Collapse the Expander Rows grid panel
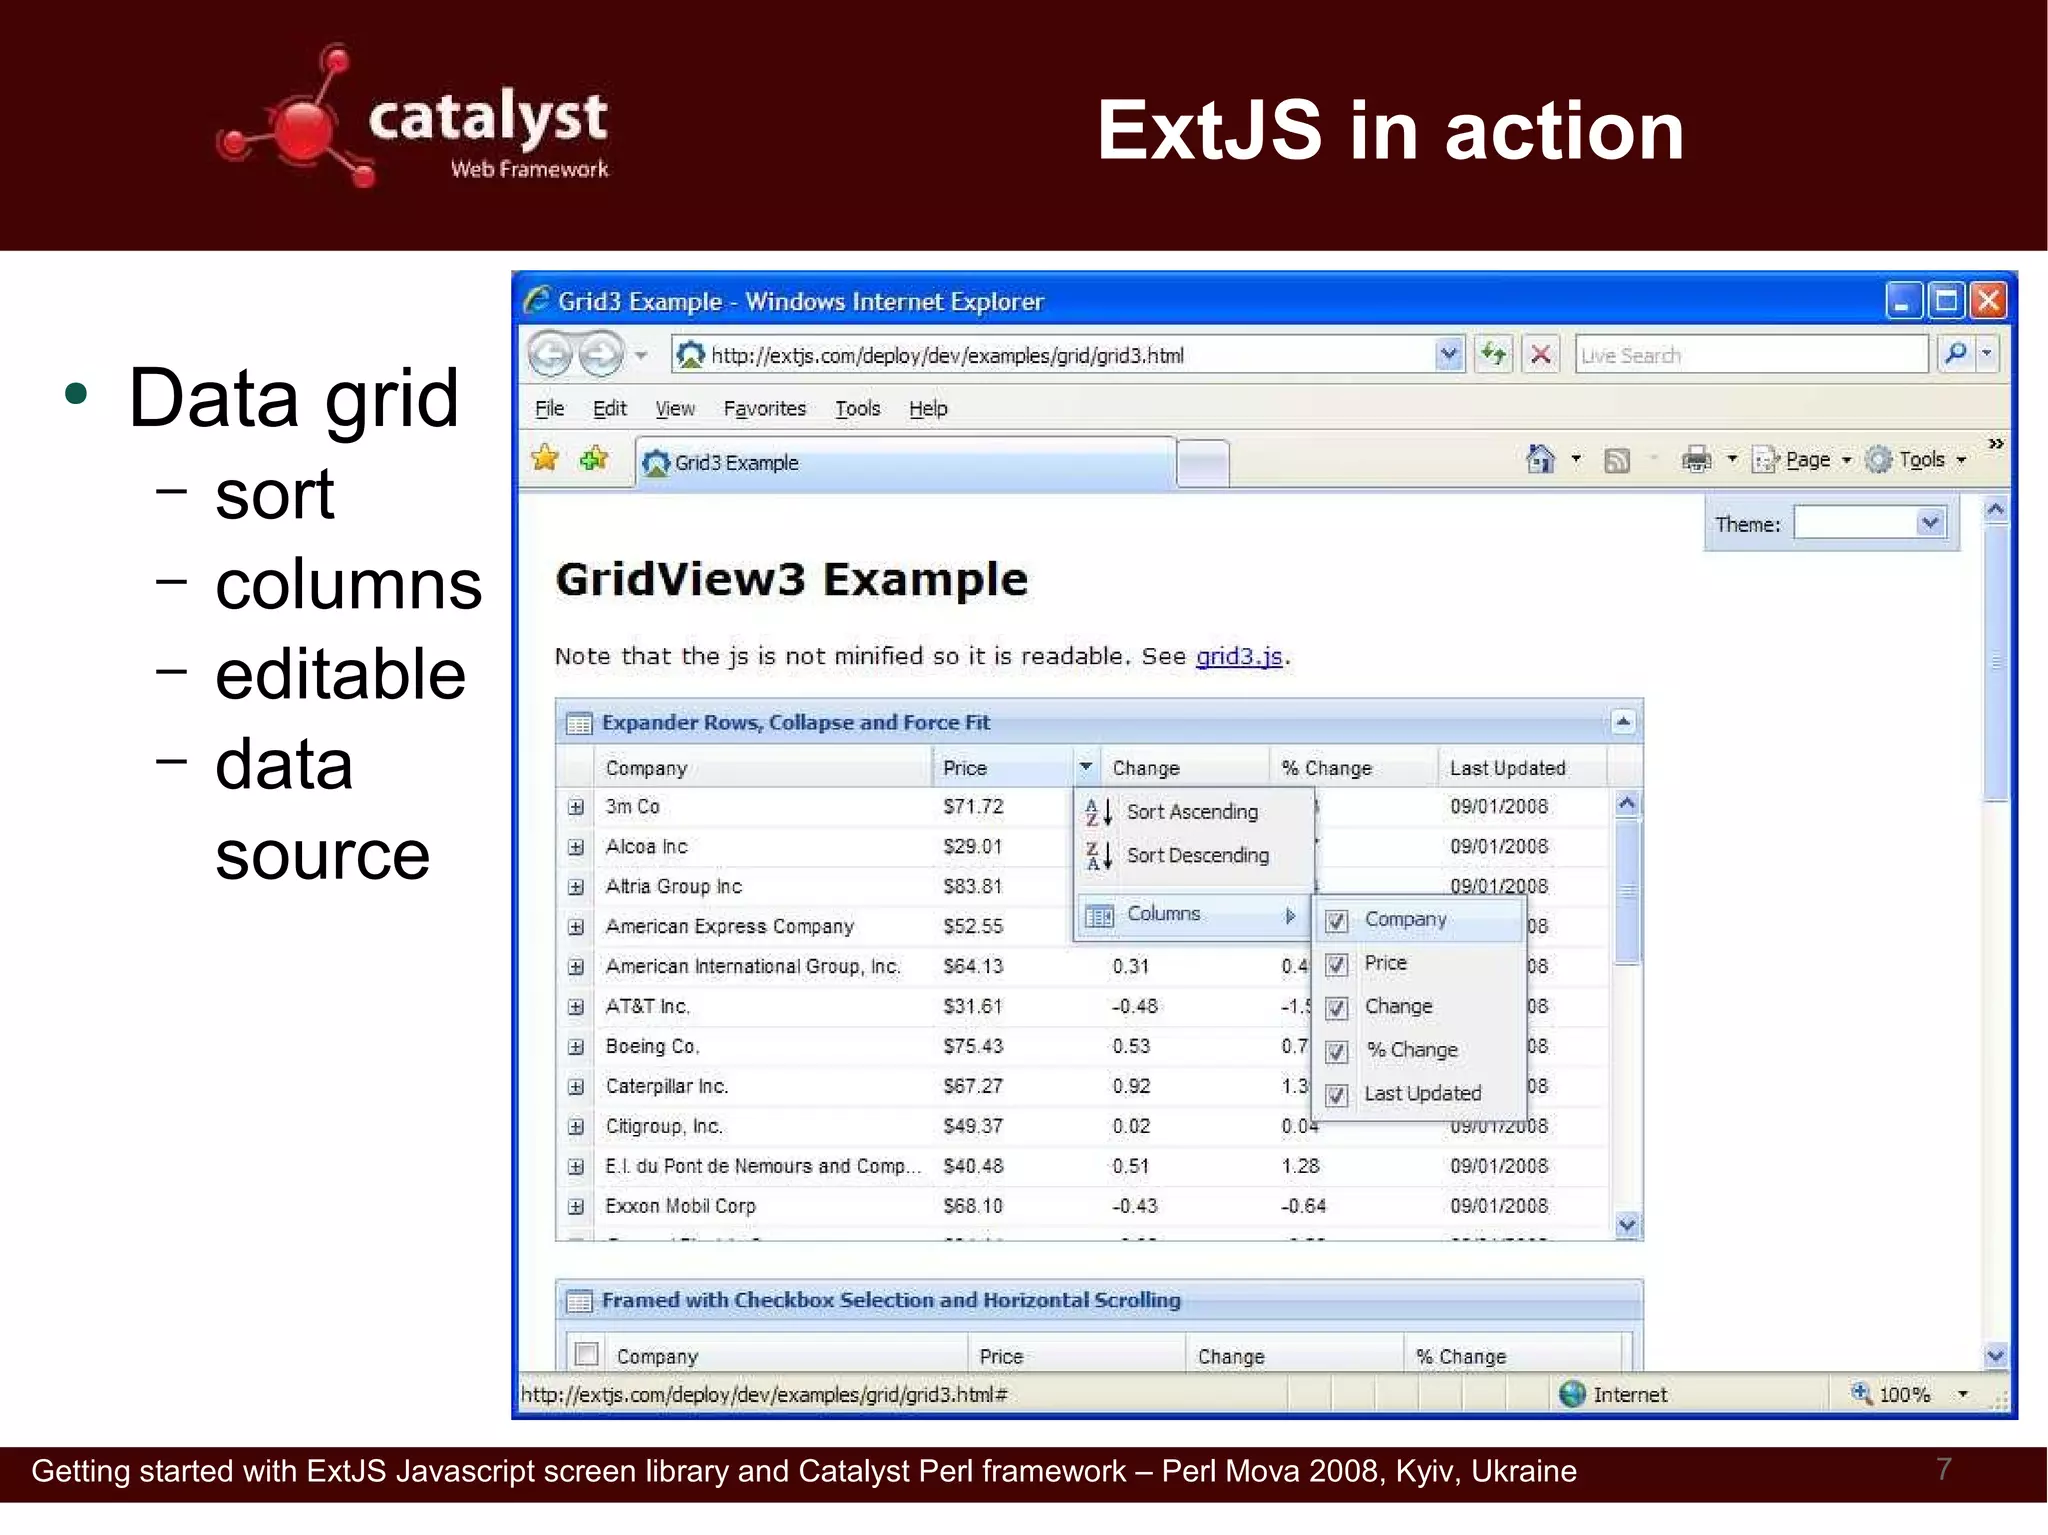 coord(1623,722)
